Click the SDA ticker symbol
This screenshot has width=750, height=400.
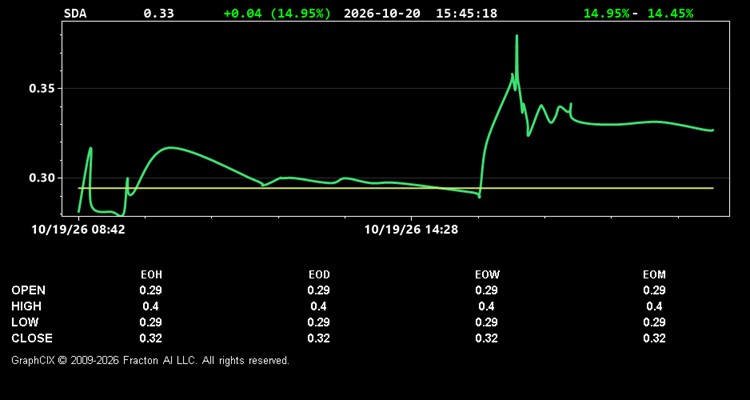coord(75,13)
